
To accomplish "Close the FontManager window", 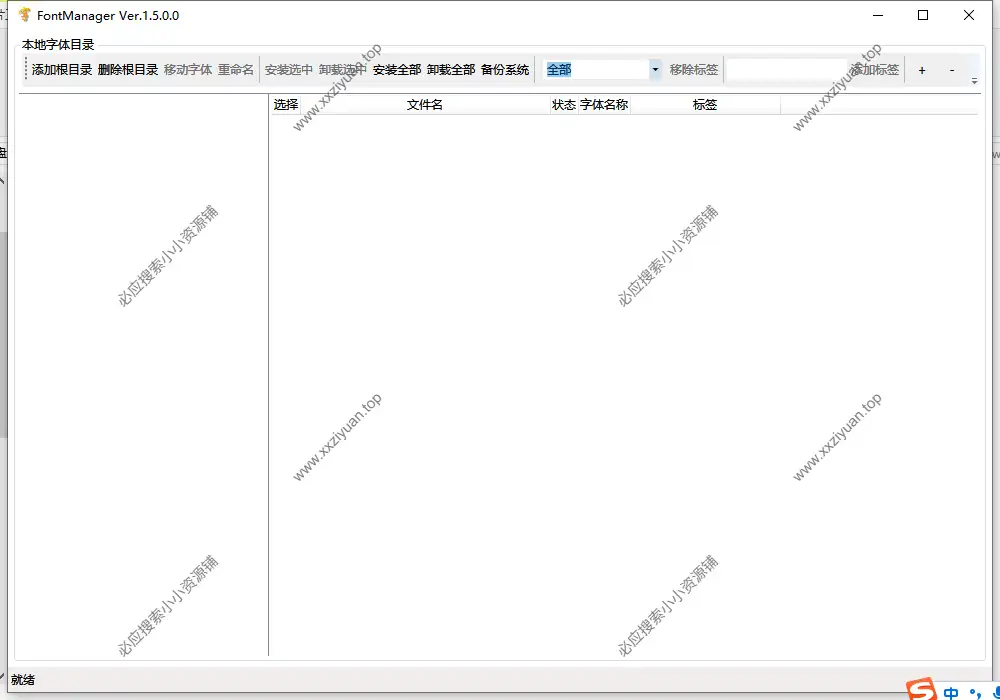I will tap(969, 15).
